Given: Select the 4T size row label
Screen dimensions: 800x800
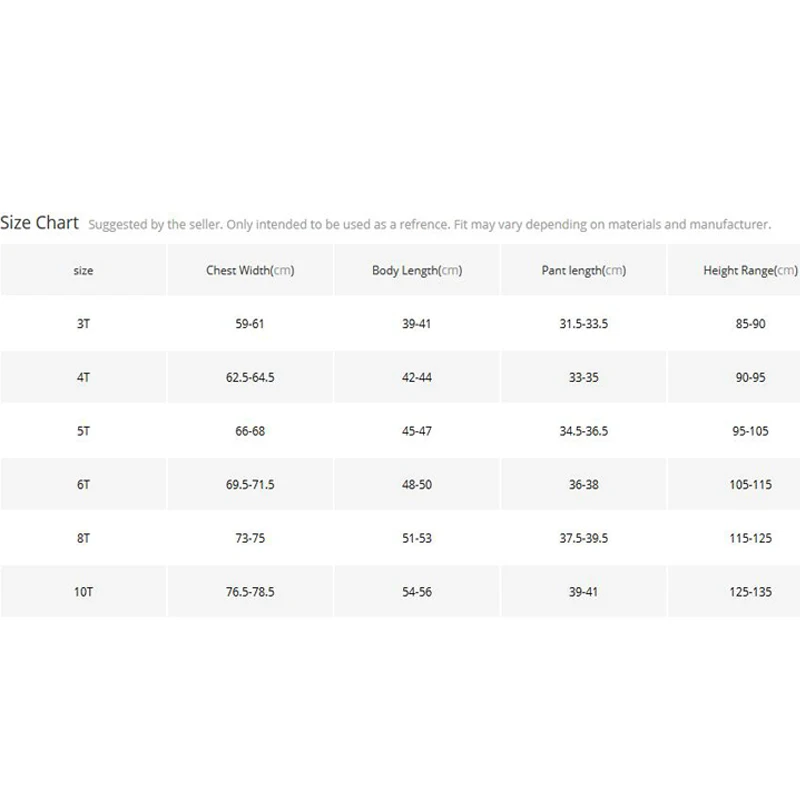Looking at the screenshot, I should point(83,377).
